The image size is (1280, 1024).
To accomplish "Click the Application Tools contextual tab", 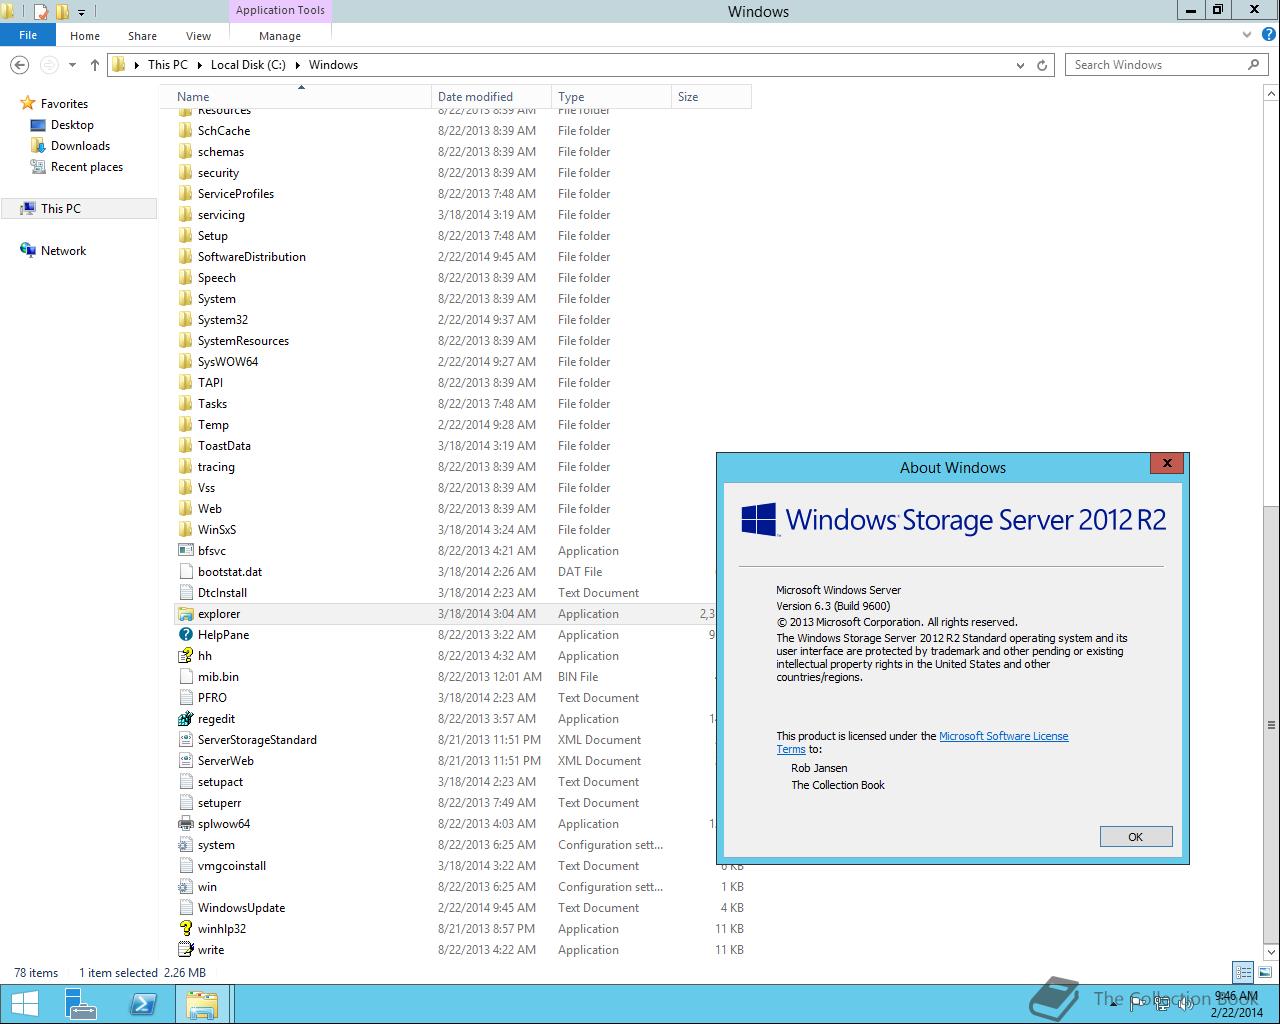I will (280, 11).
